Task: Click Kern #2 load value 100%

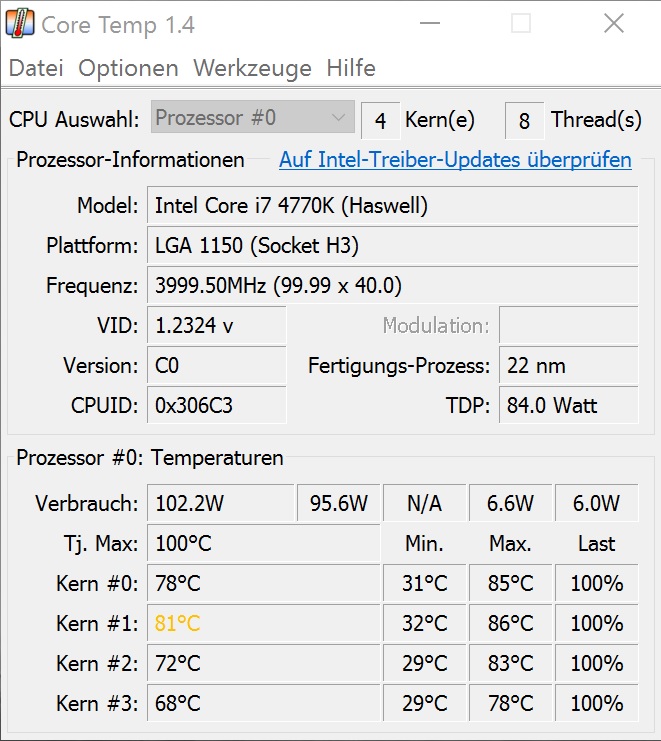Action: 596,663
